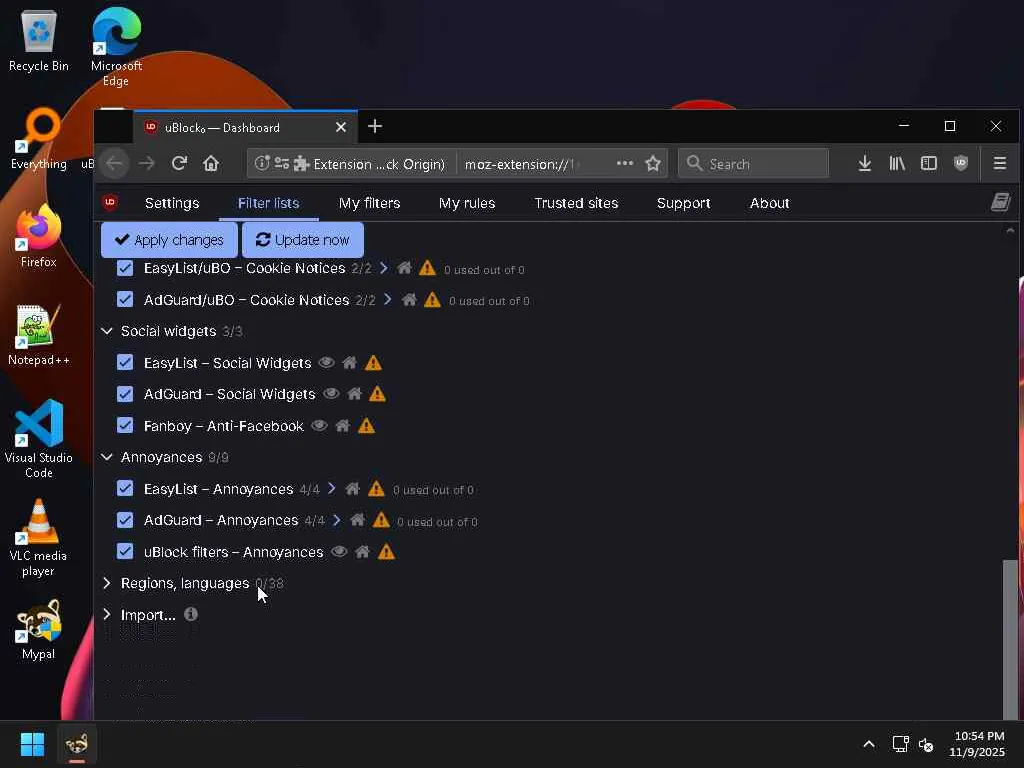The image size is (1024, 768).
Task: Click the Update now button
Action: tap(302, 240)
